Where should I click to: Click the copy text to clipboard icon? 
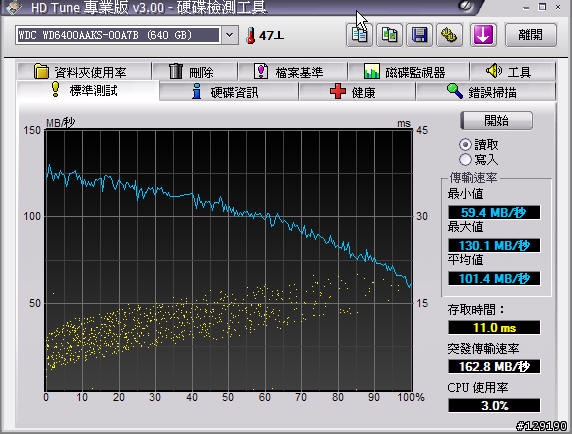[x=359, y=35]
